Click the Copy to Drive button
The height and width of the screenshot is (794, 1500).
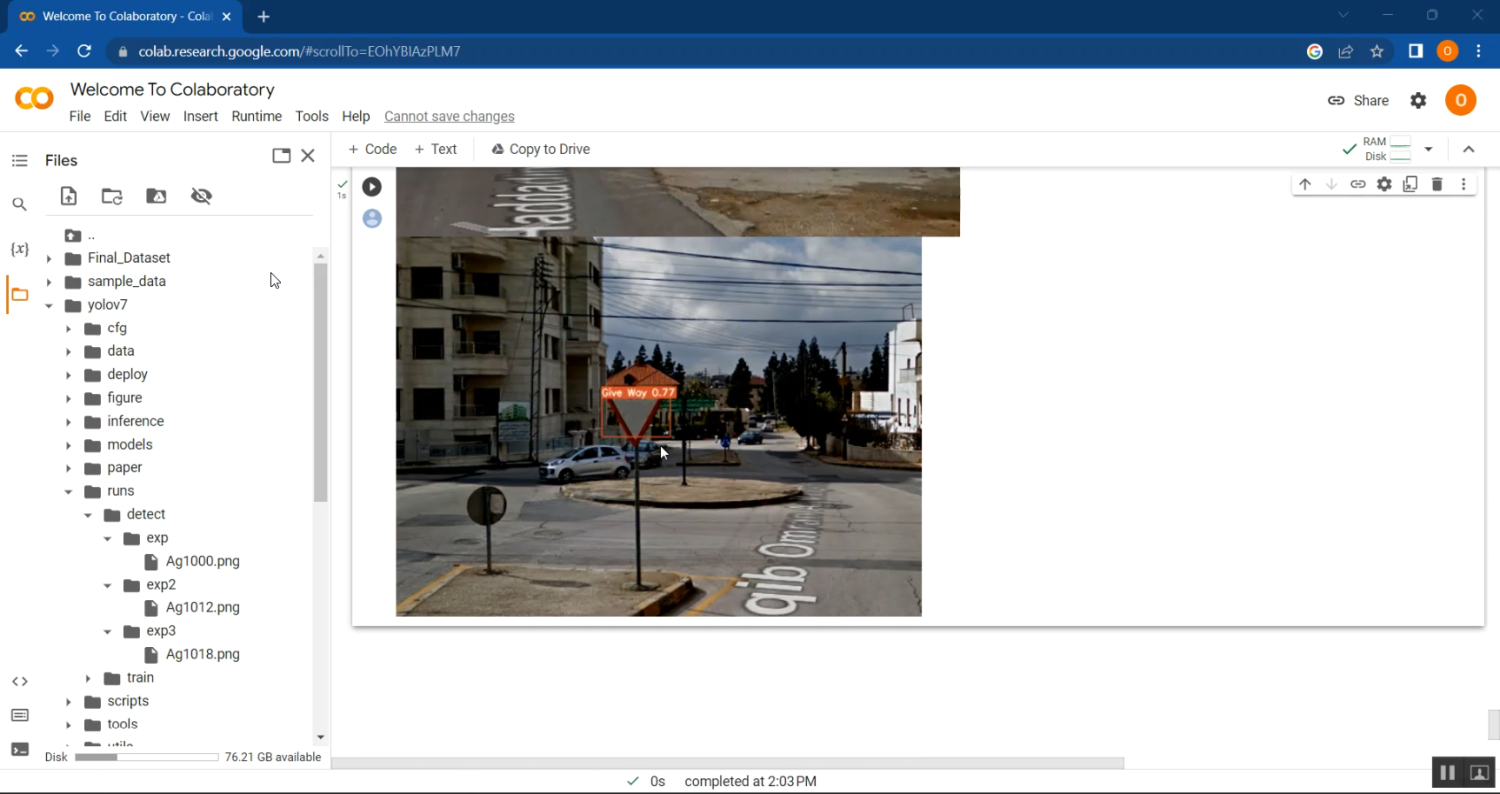click(x=540, y=149)
